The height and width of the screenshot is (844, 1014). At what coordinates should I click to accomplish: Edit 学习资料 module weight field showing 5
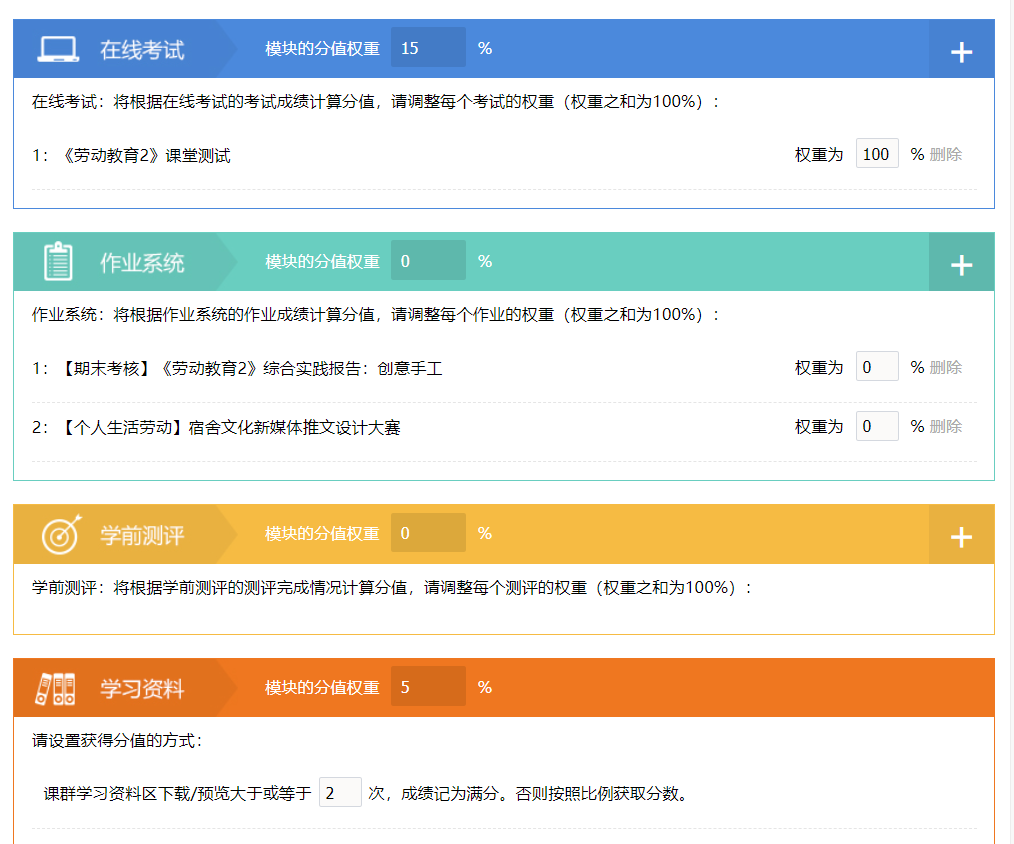click(x=428, y=687)
